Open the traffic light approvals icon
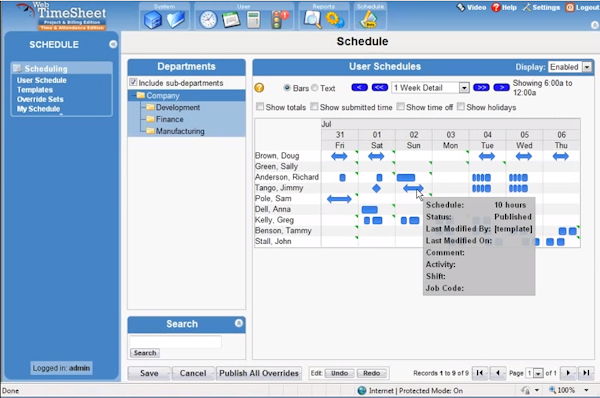 (279, 20)
